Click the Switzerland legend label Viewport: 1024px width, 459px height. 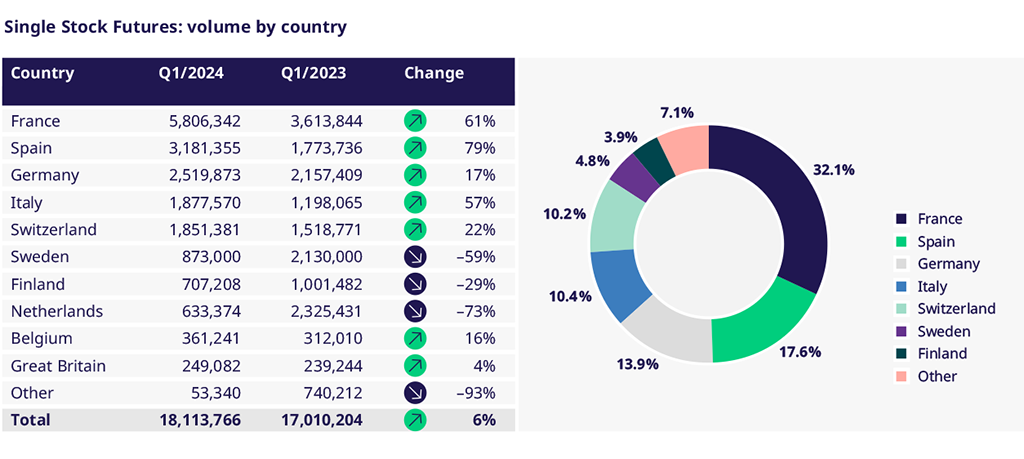956,308
